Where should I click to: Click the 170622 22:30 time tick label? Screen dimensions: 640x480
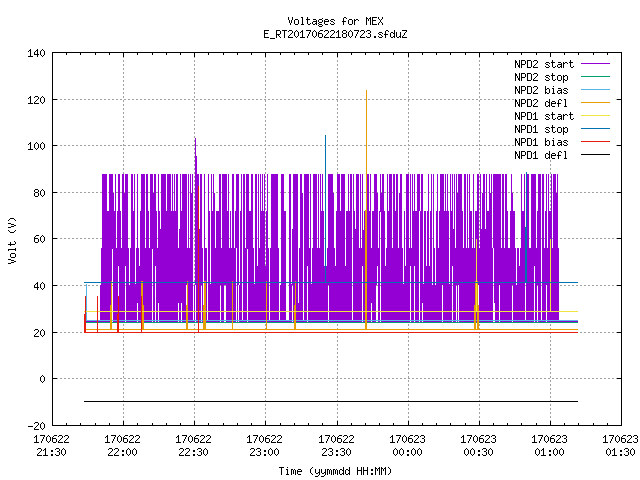coord(193,446)
